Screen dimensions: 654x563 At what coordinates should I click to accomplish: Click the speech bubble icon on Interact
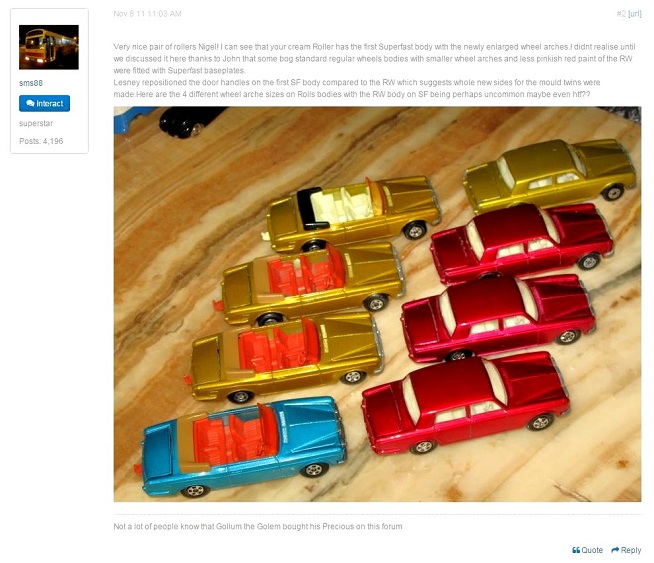click(x=30, y=103)
